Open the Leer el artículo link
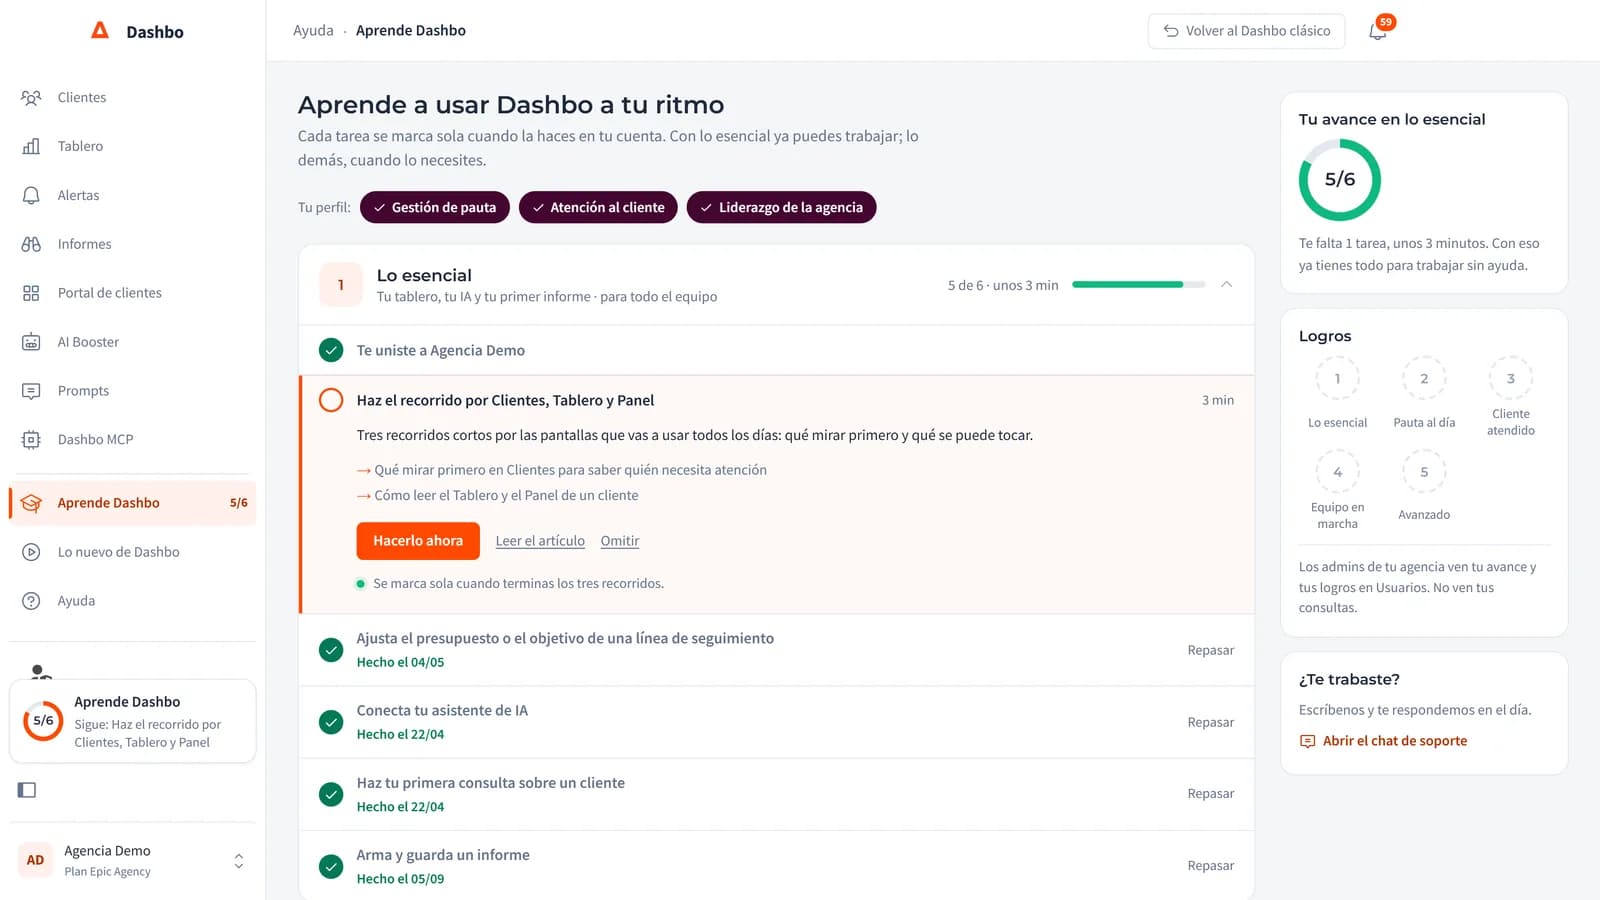1600x900 pixels. pyautogui.click(x=540, y=541)
